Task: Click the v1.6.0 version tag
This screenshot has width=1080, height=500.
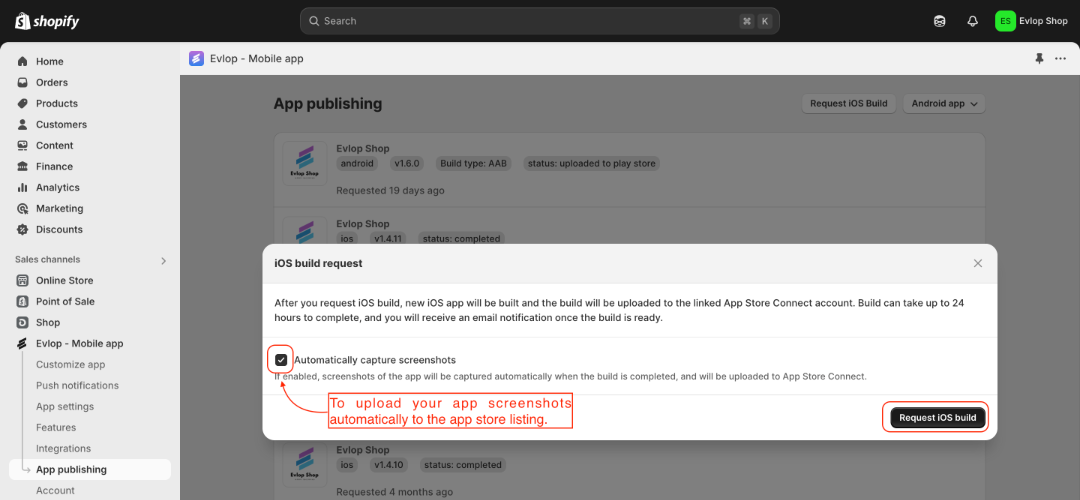Action: click(x=406, y=164)
